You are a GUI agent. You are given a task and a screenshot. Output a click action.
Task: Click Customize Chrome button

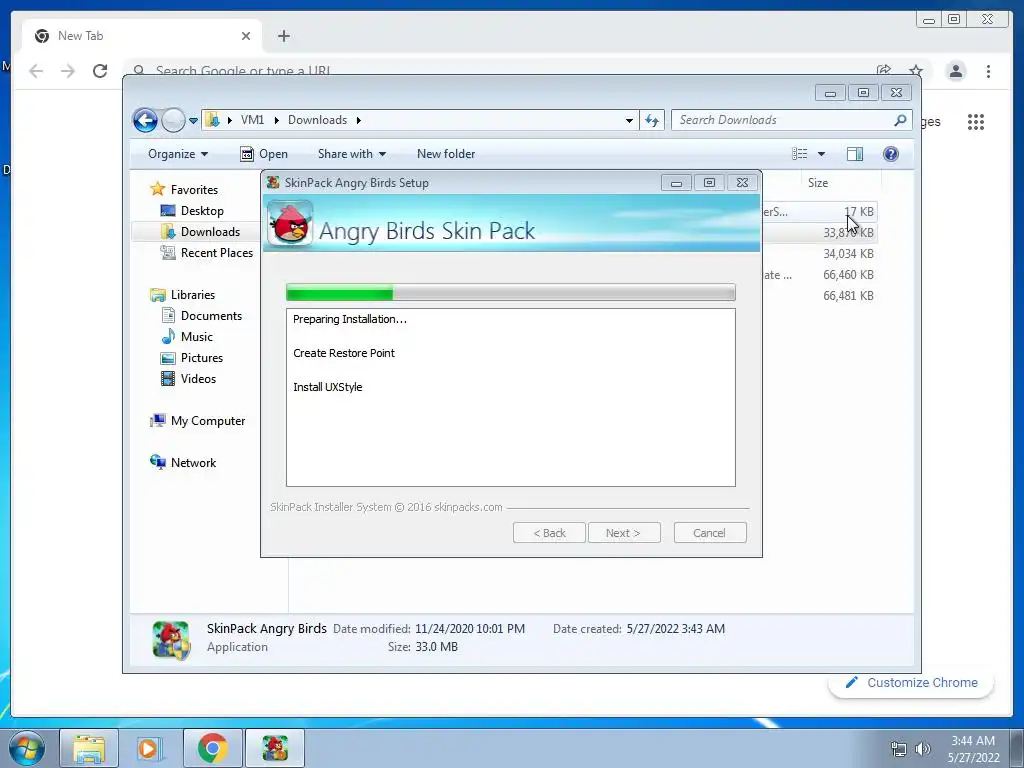[912, 682]
